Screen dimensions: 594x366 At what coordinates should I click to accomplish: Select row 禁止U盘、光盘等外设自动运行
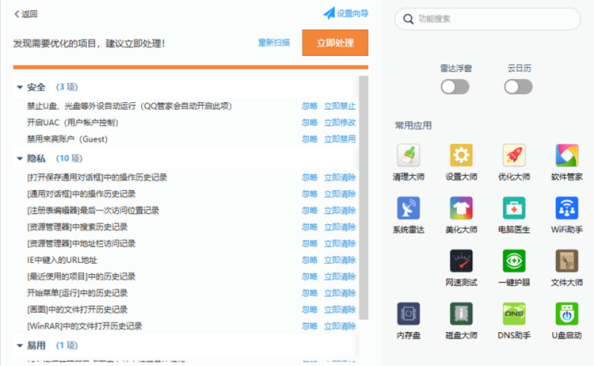point(186,106)
